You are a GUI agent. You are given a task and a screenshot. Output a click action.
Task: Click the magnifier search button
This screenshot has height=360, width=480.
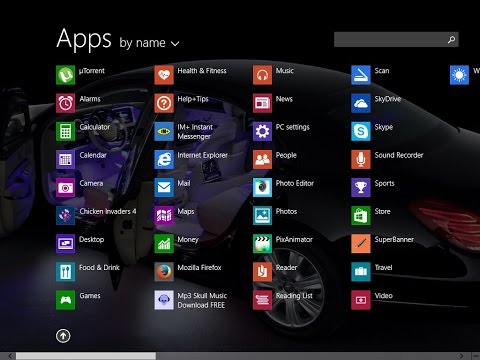[x=452, y=39]
